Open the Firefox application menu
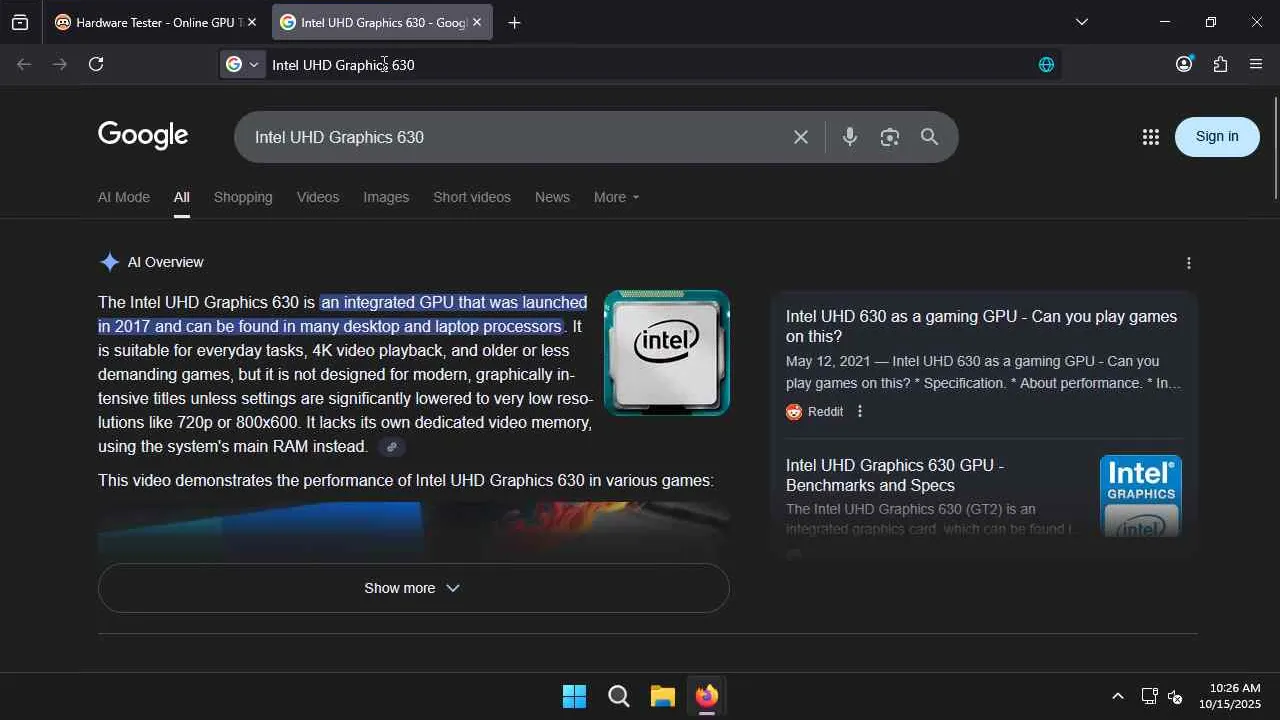Image resolution: width=1280 pixels, height=720 pixels. coord(1256,64)
